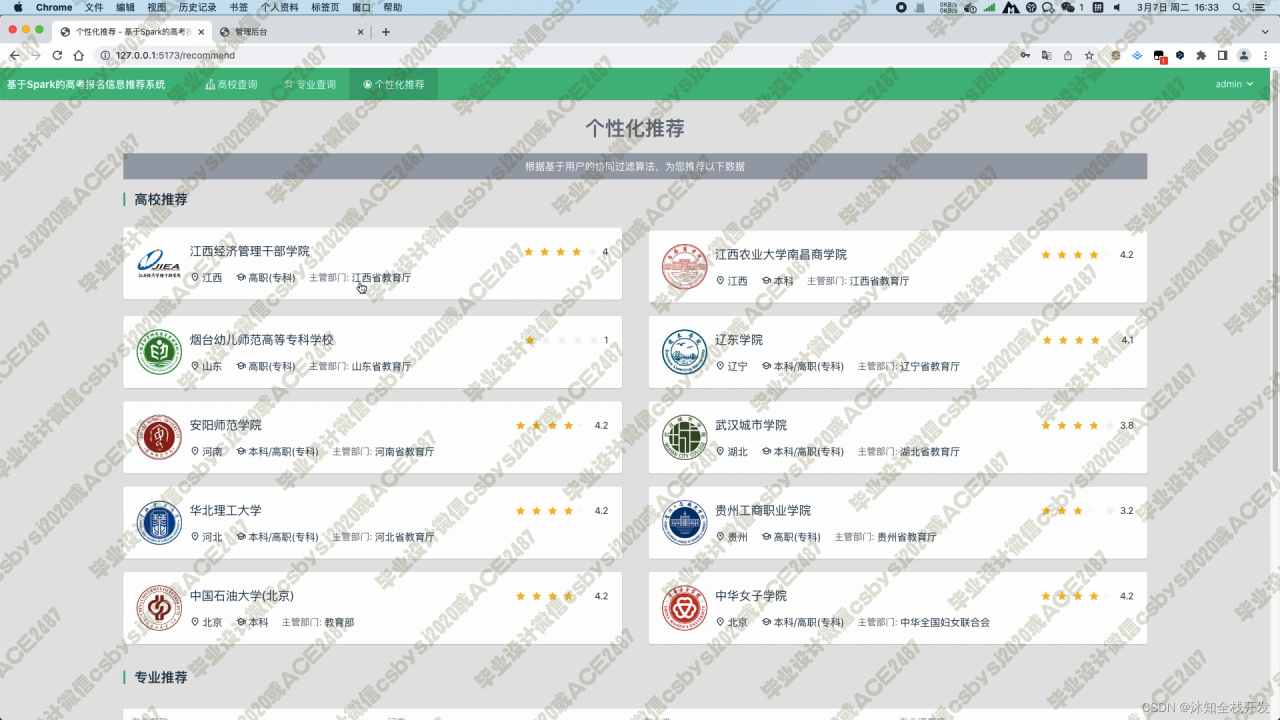
Task: Open Chrome three-dot menu
Action: coord(1266,56)
